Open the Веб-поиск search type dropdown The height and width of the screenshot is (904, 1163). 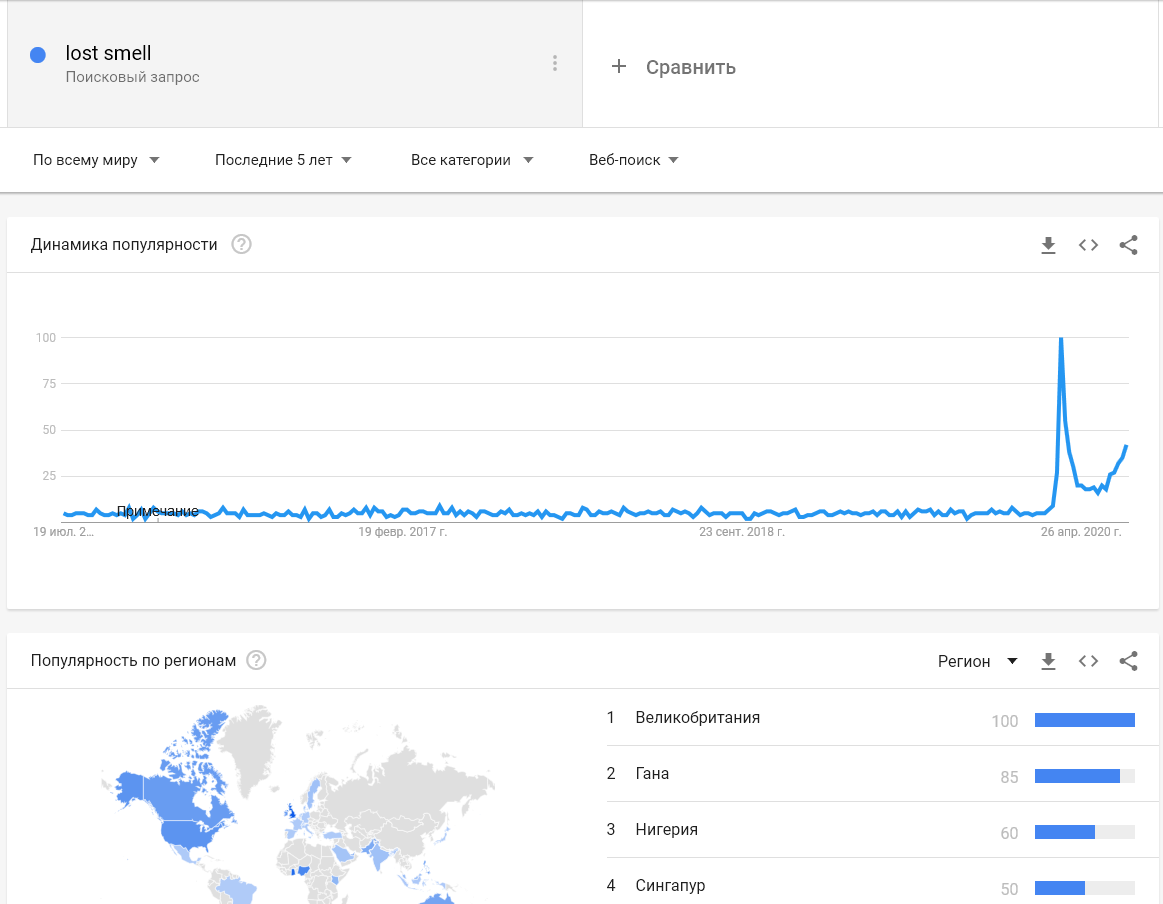click(633, 160)
